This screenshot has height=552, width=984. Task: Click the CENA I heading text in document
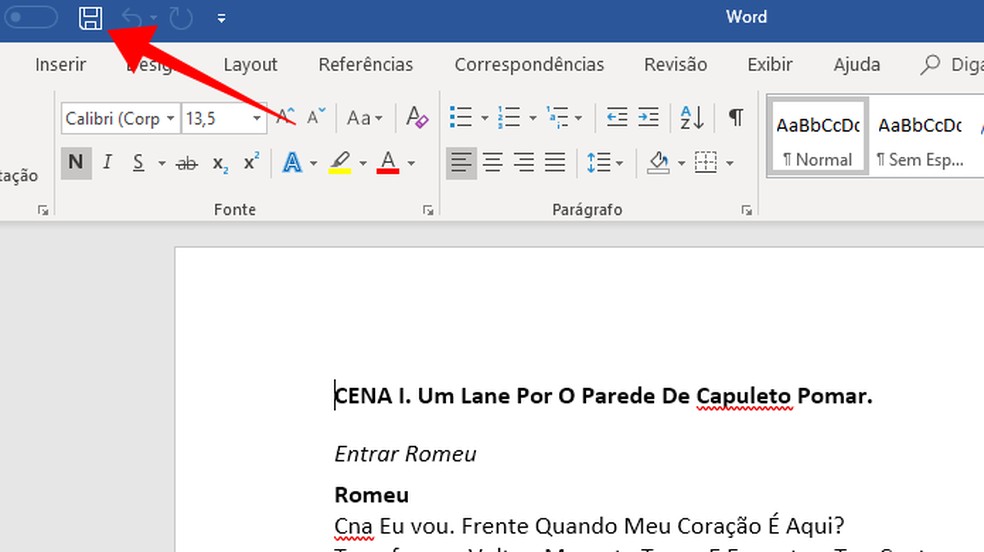click(x=603, y=396)
